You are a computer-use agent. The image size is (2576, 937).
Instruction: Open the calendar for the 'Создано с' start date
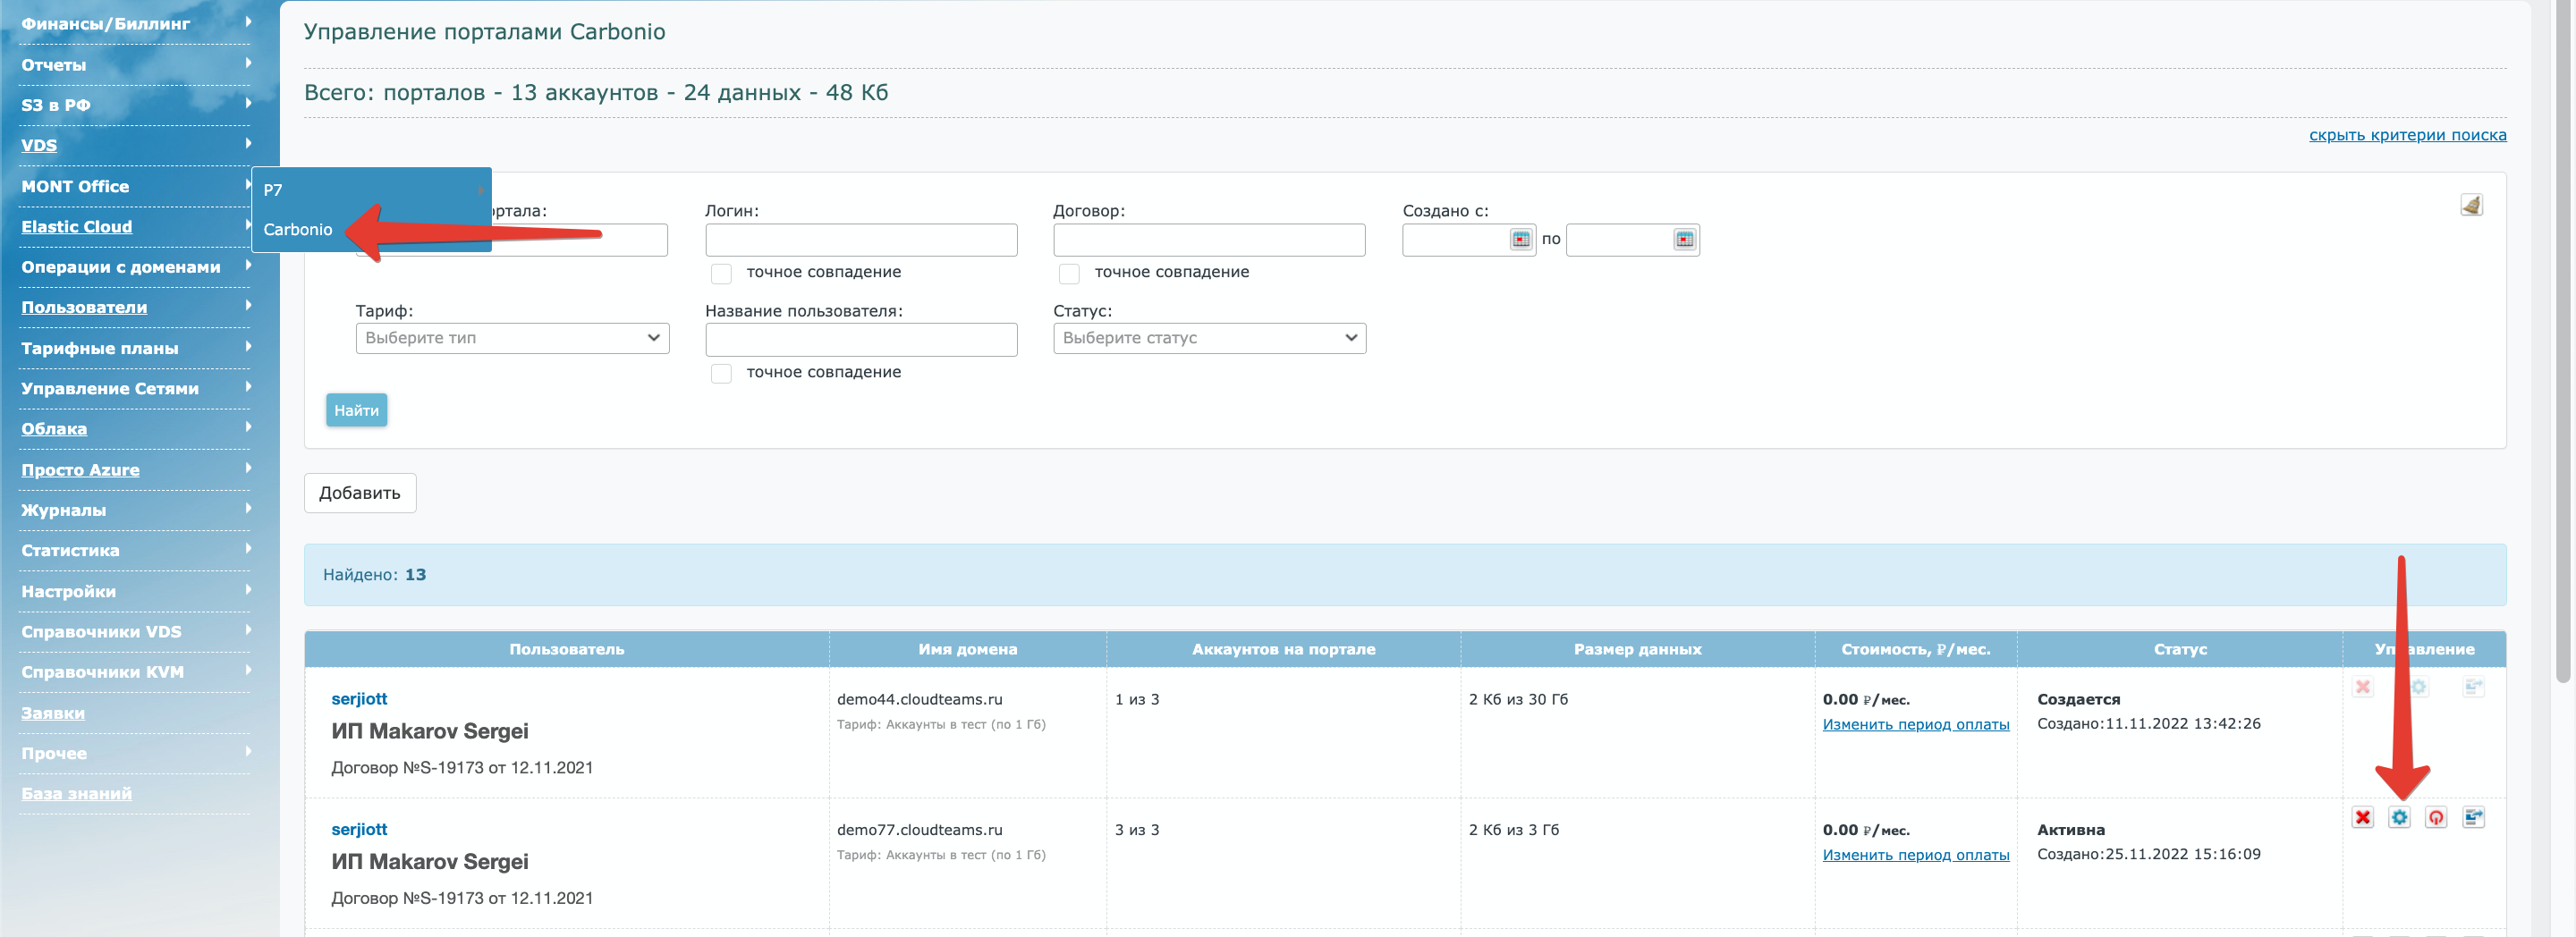[x=1520, y=239]
